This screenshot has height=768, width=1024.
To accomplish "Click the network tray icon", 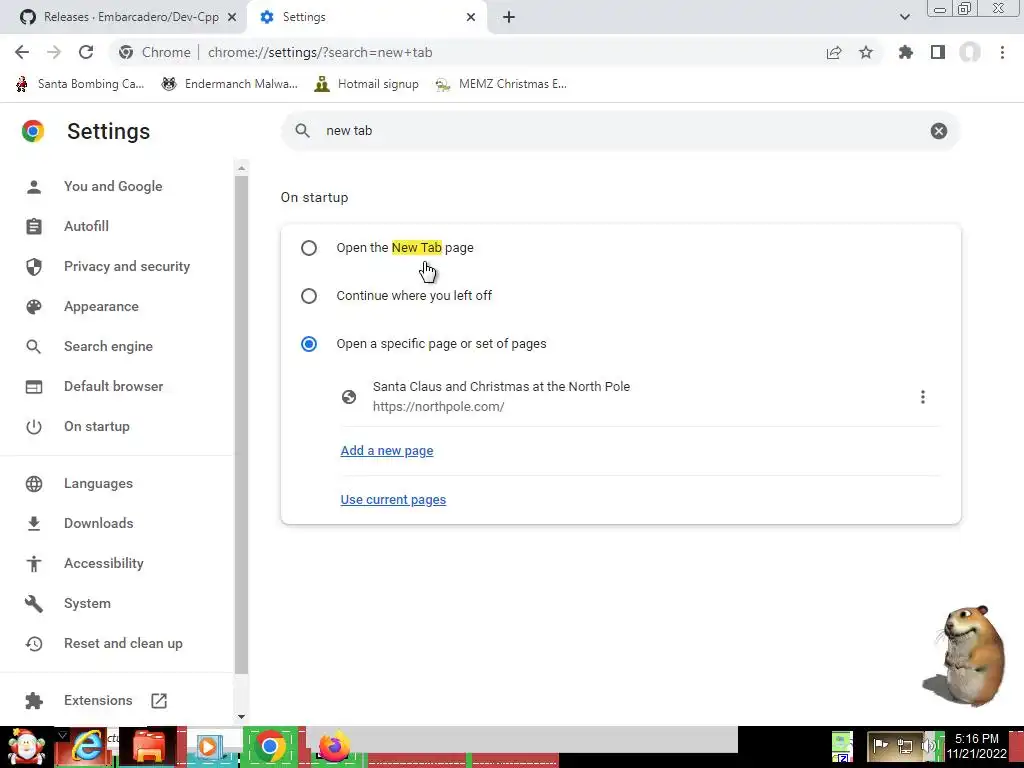I will 905,746.
